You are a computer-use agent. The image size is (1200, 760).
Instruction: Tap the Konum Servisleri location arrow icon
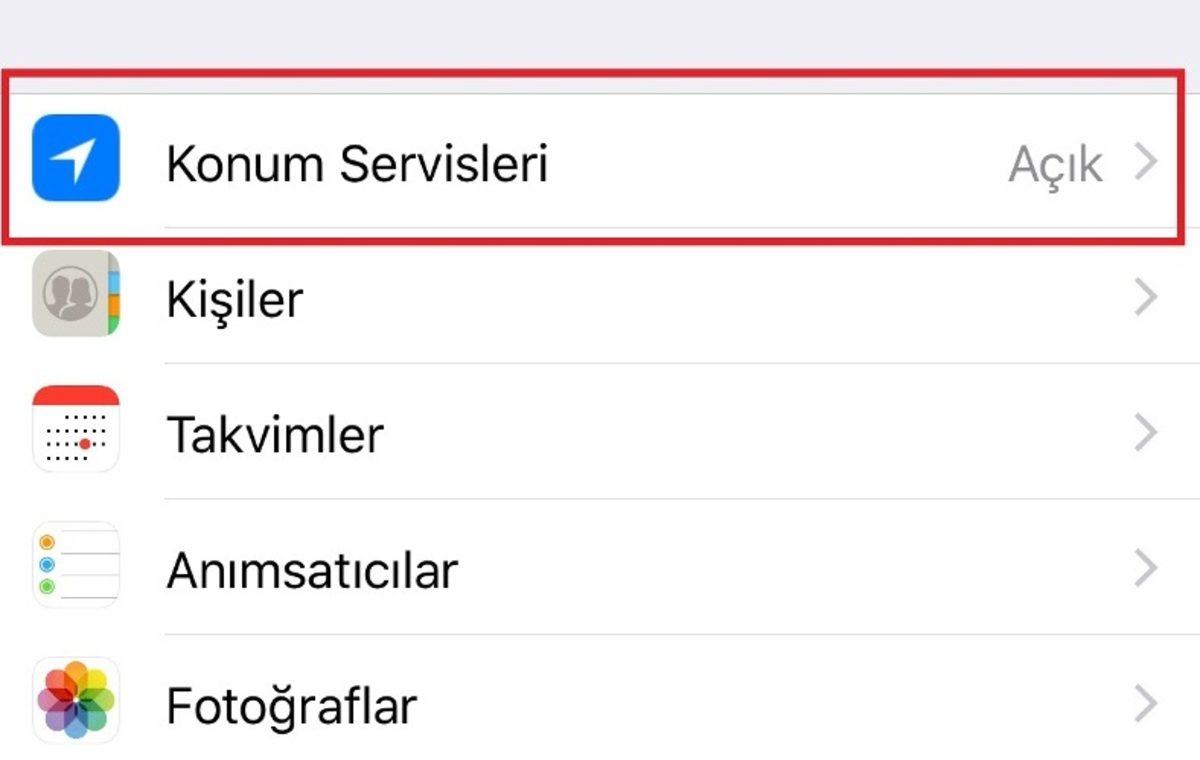pos(76,160)
